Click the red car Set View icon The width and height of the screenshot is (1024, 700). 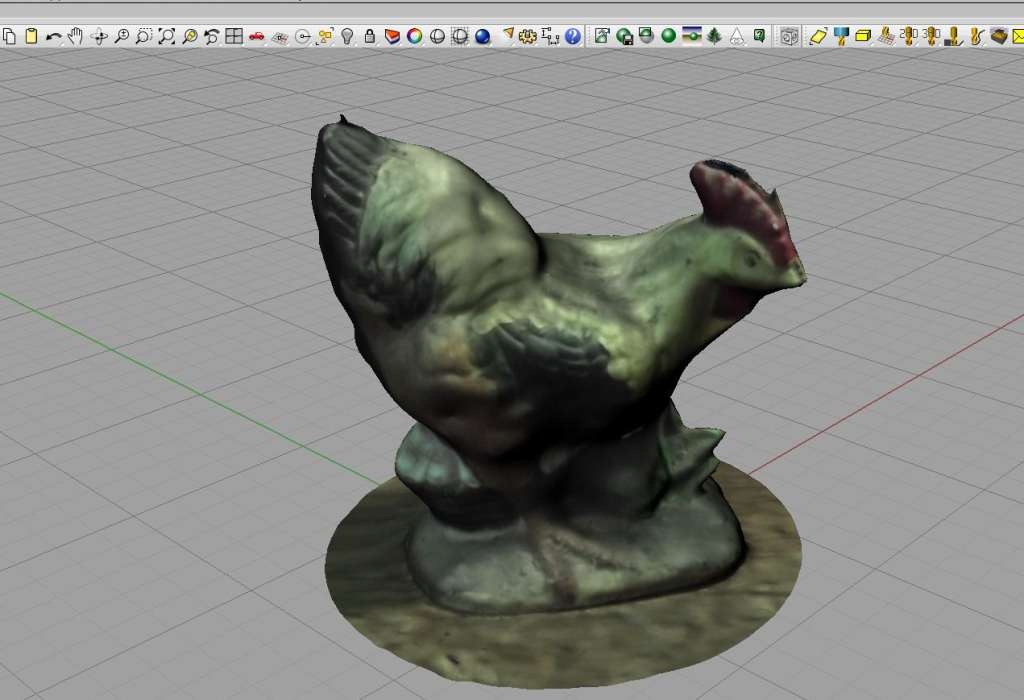(x=256, y=37)
